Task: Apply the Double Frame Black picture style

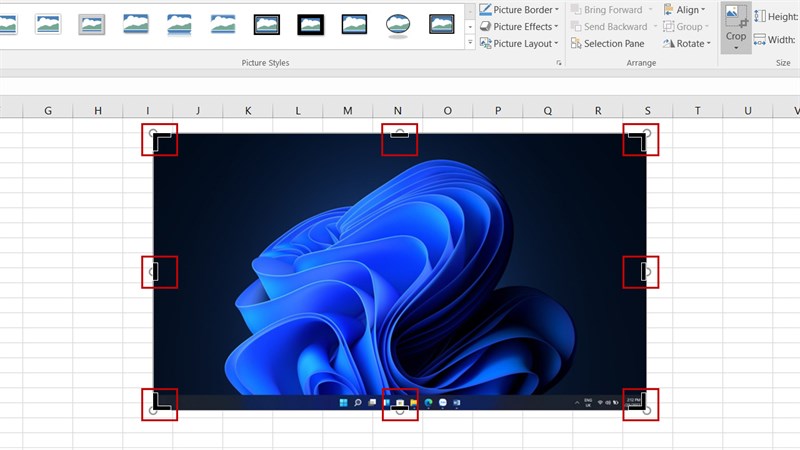Action: click(x=267, y=24)
